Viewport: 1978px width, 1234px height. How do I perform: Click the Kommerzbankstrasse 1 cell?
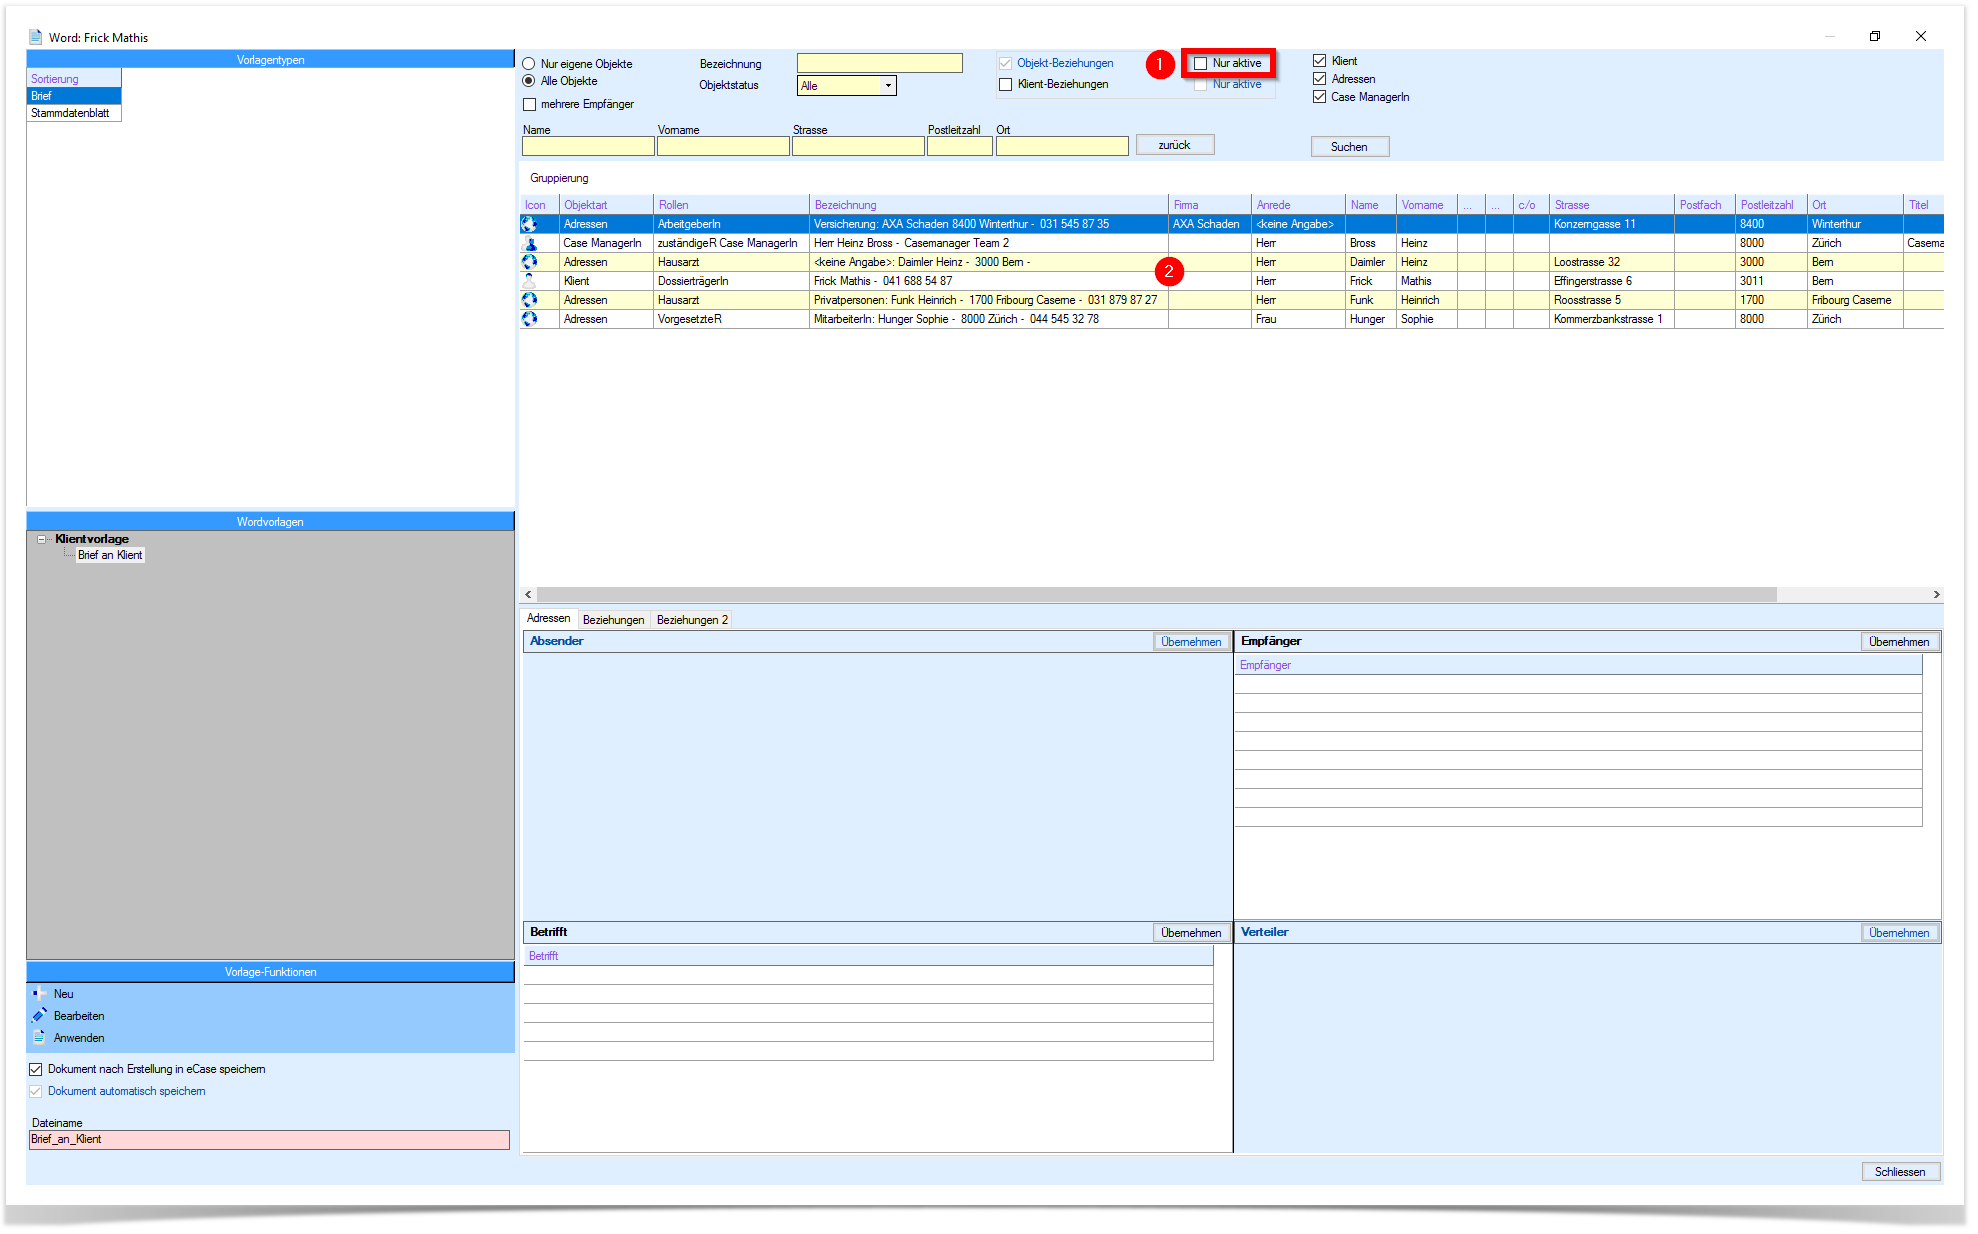(x=1612, y=319)
